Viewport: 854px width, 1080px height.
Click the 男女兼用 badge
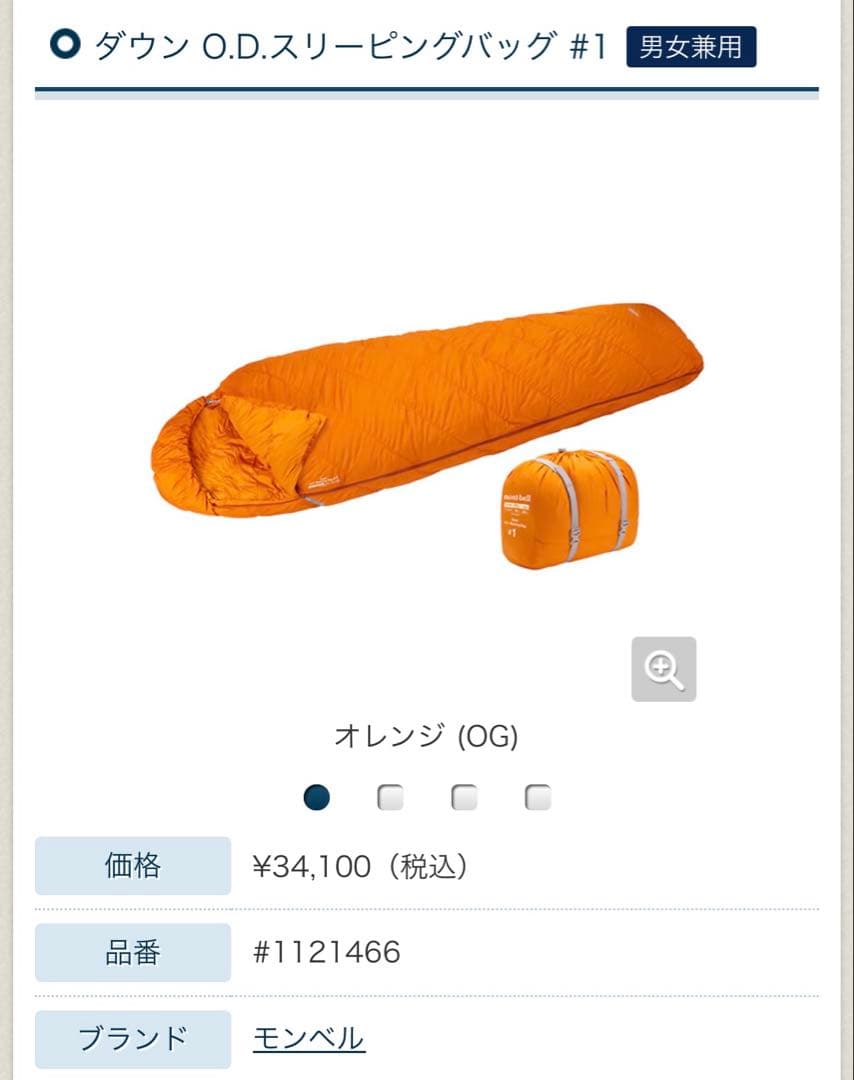[691, 47]
